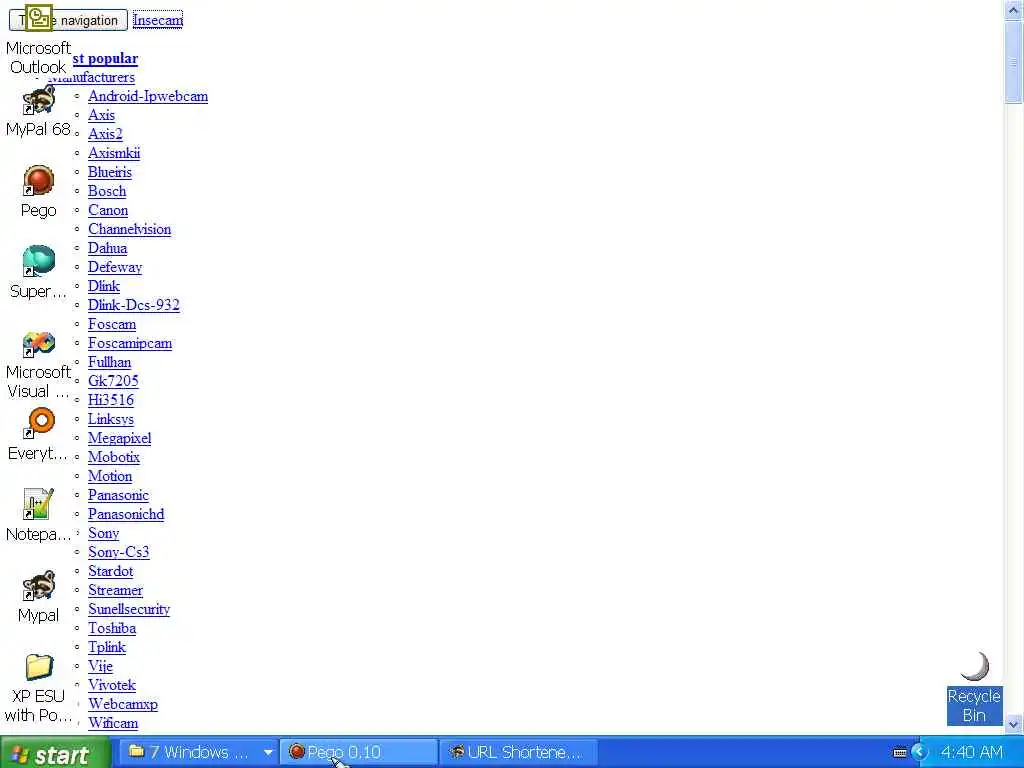Open the Fullhan link
1024x768 pixels.
click(x=110, y=362)
